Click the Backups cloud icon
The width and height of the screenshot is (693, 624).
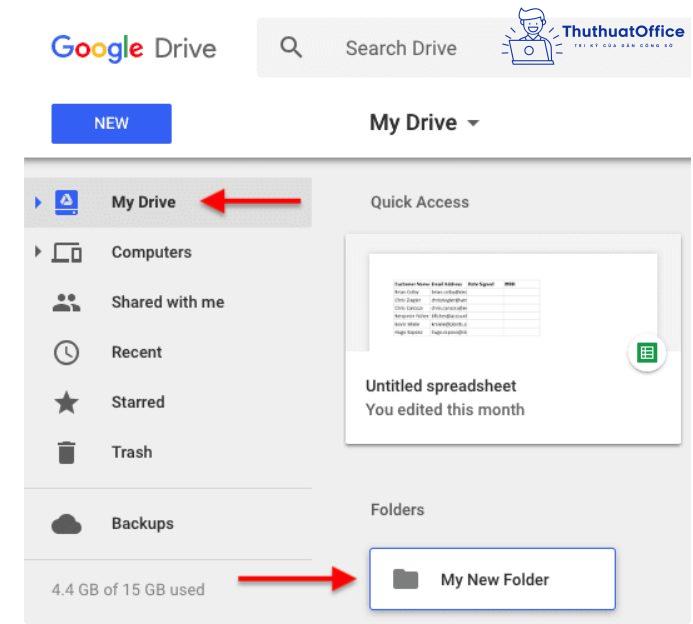coord(66,524)
